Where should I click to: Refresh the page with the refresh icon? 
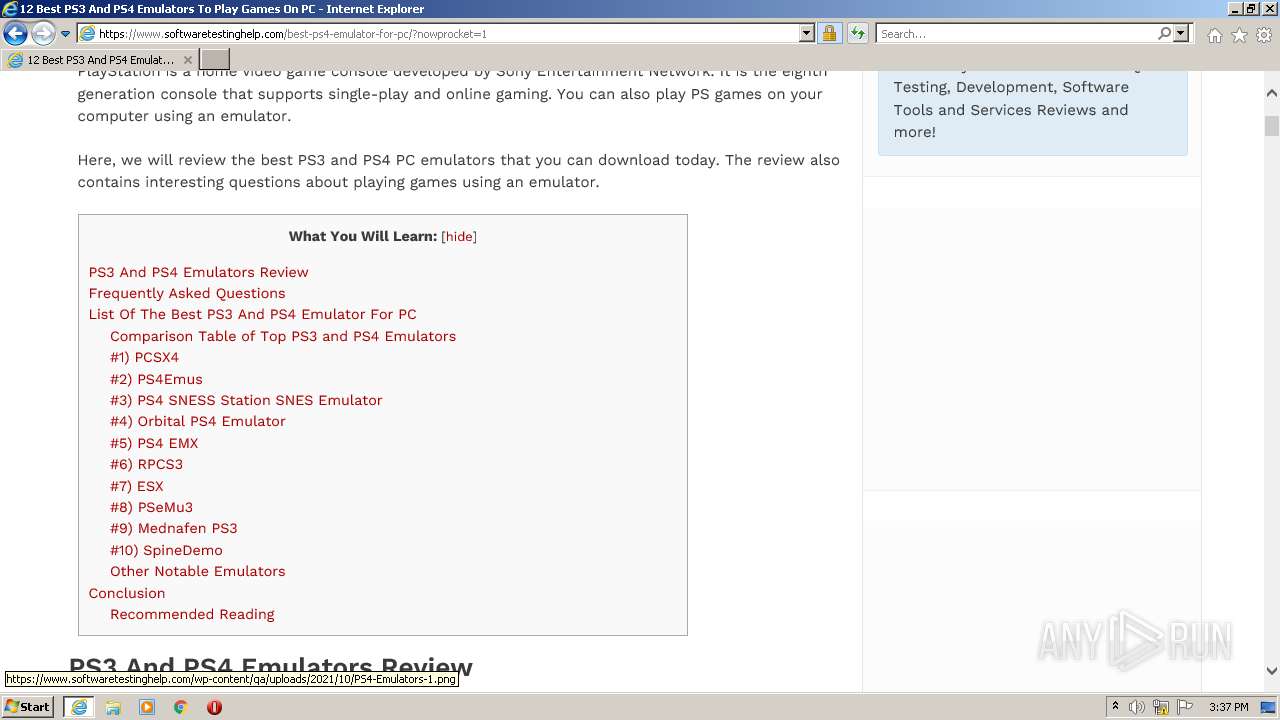(858, 34)
